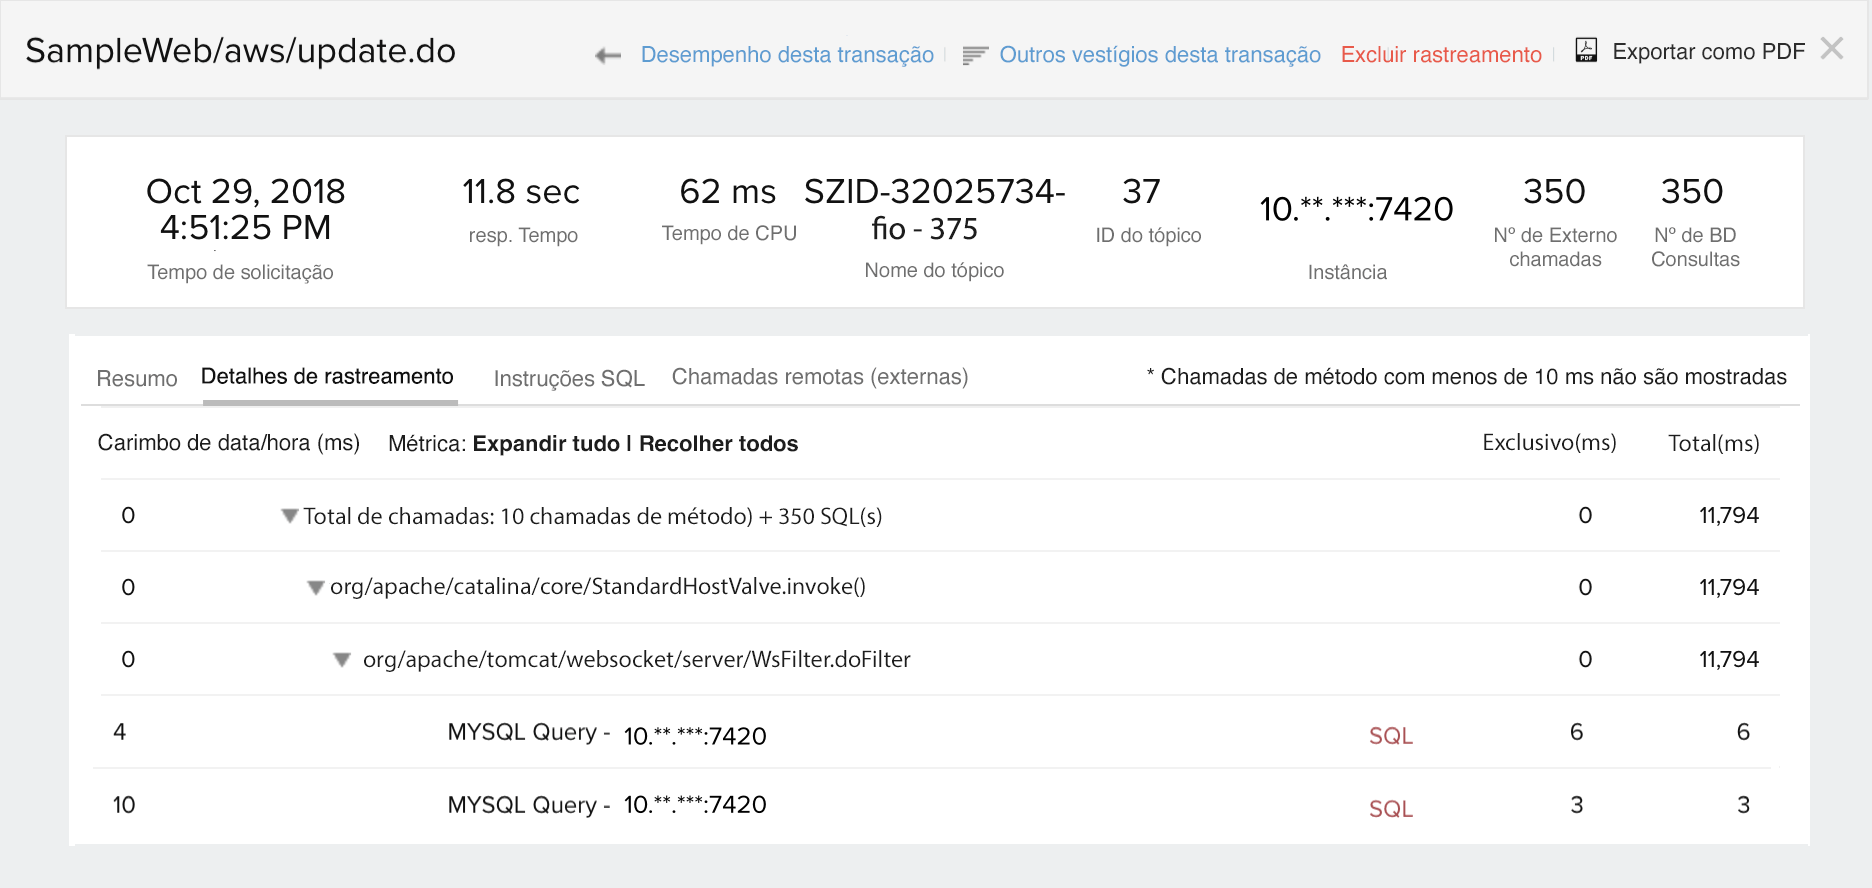The width and height of the screenshot is (1872, 888).
Task: Switch to the Resumo tab
Action: point(137,379)
